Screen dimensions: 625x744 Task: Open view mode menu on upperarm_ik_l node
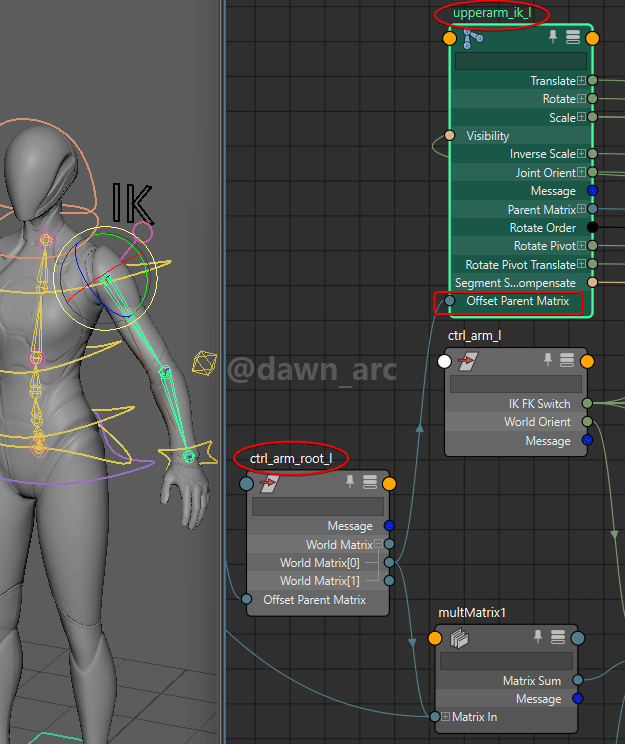tap(573, 37)
